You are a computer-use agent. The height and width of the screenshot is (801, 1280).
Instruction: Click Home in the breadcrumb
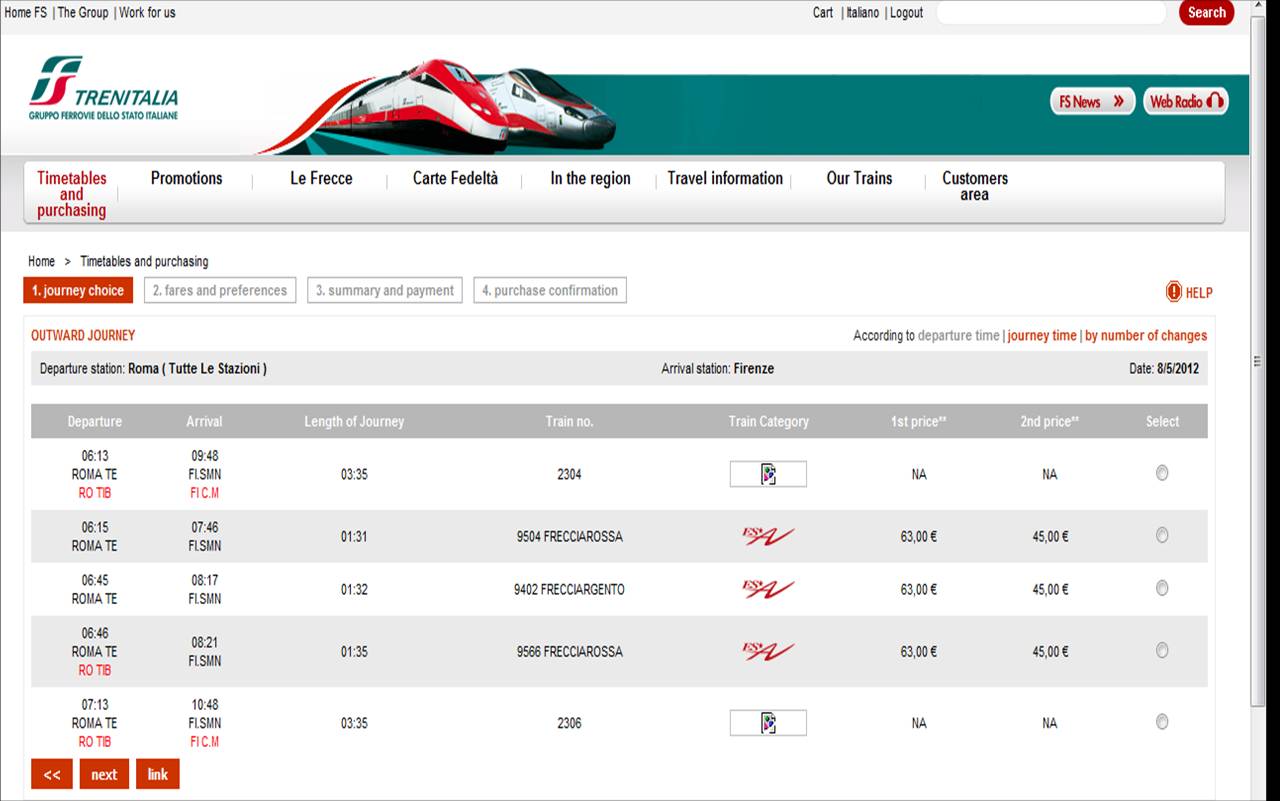pos(41,261)
